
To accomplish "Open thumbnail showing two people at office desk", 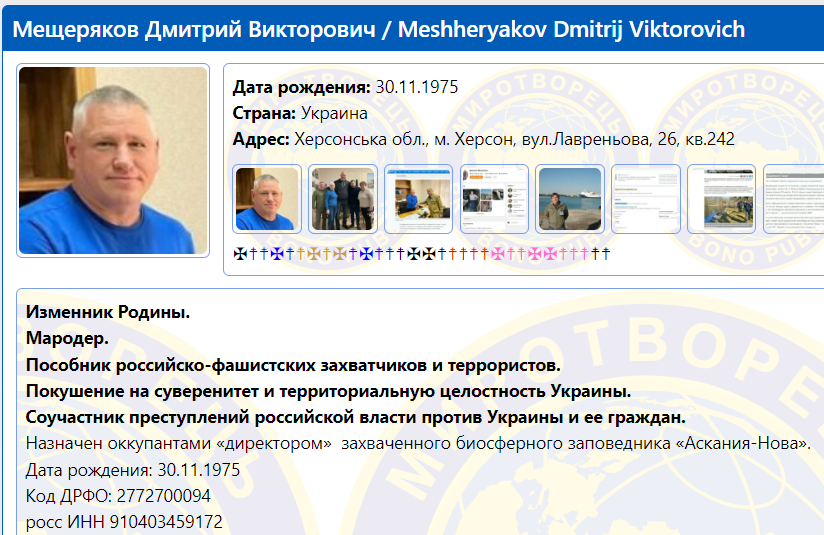I will coord(418,199).
